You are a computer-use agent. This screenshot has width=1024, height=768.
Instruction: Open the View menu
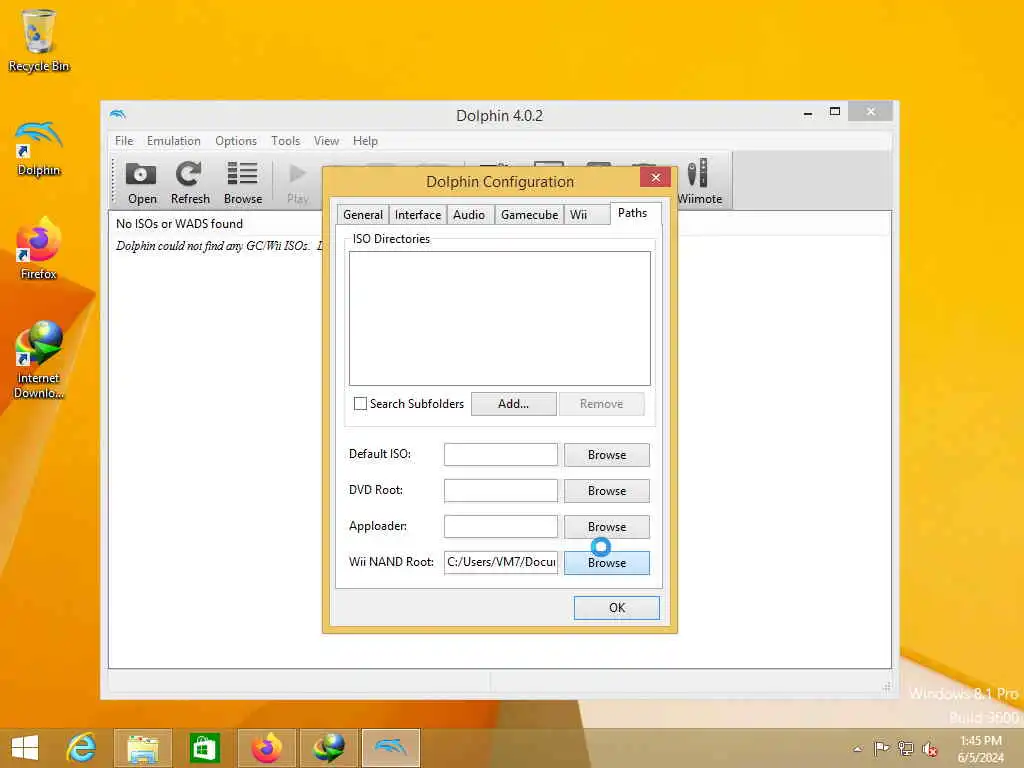(326, 141)
